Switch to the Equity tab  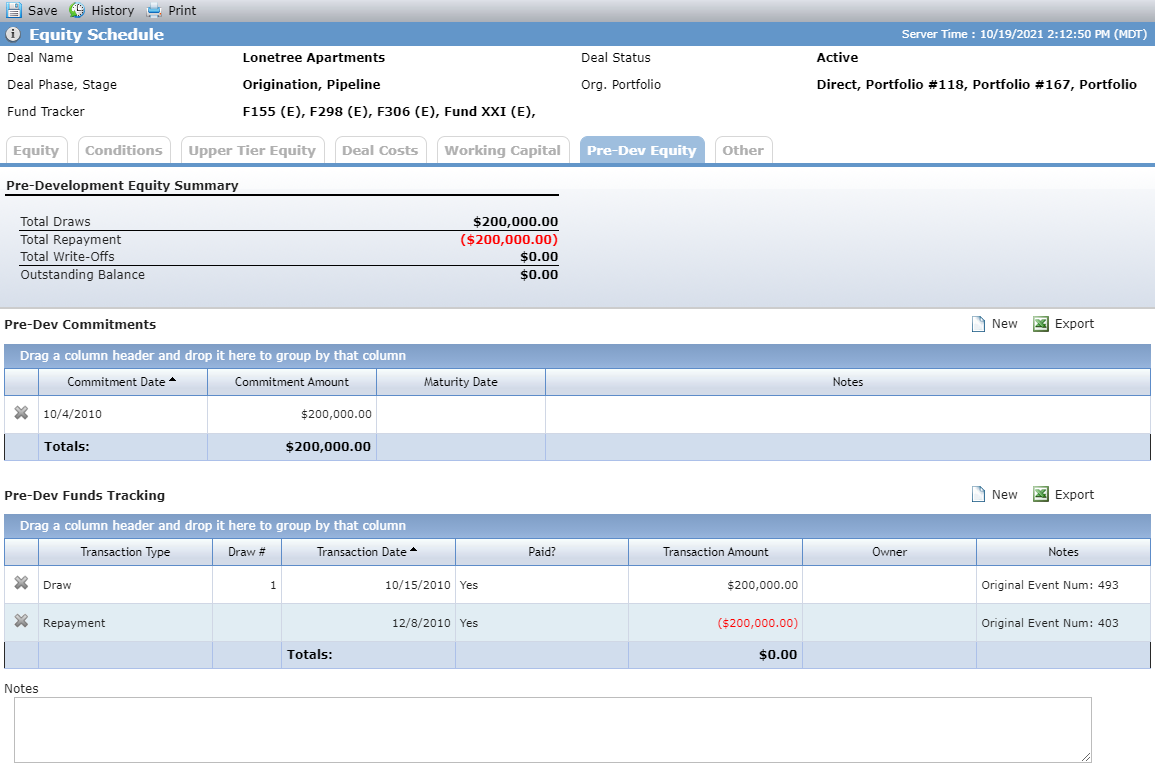pyautogui.click(x=36, y=150)
